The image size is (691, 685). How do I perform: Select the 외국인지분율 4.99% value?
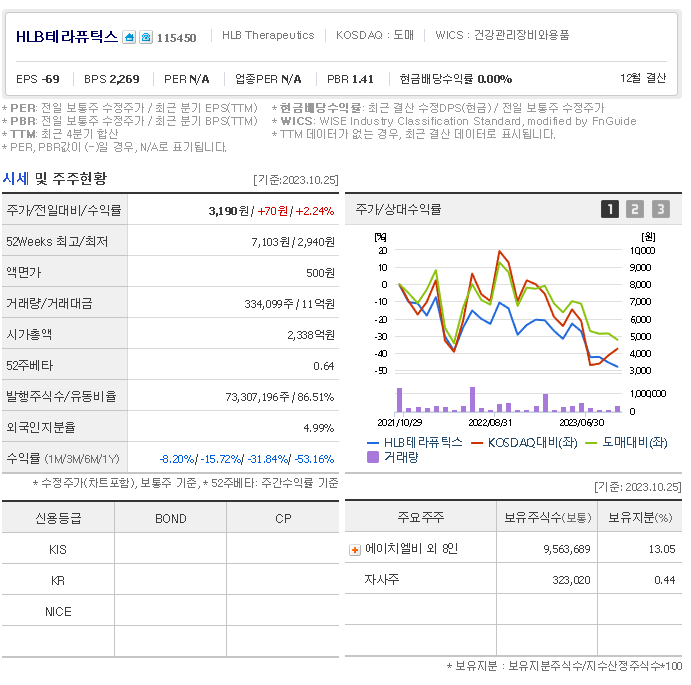pos(319,428)
